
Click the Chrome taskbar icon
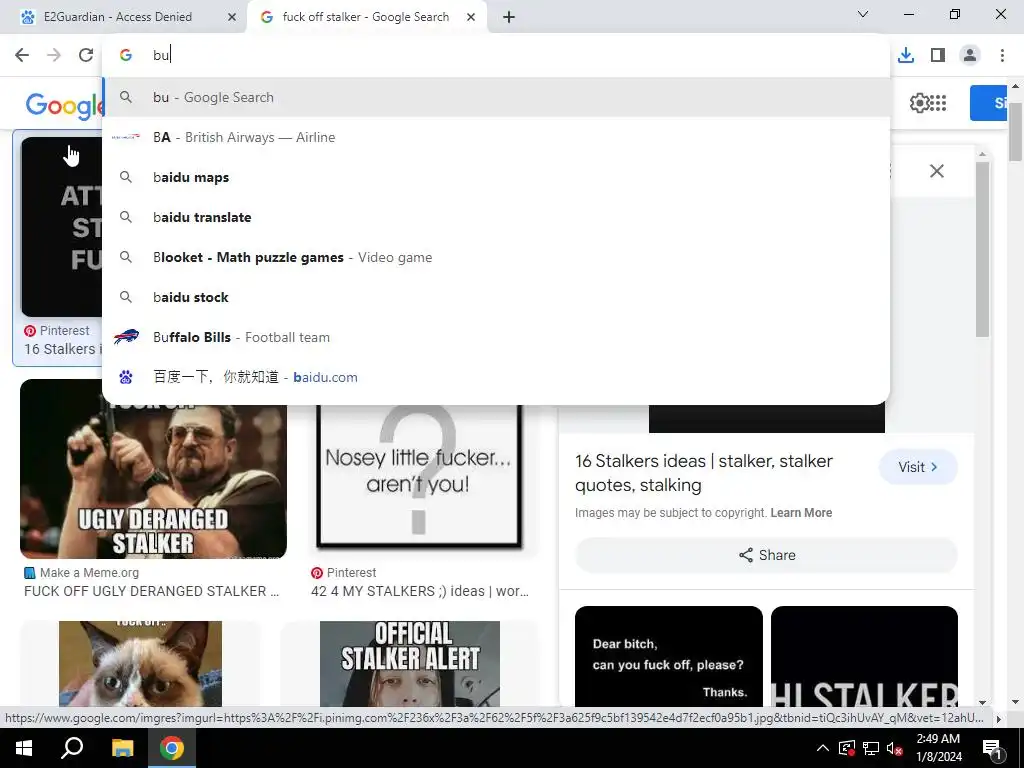172,748
